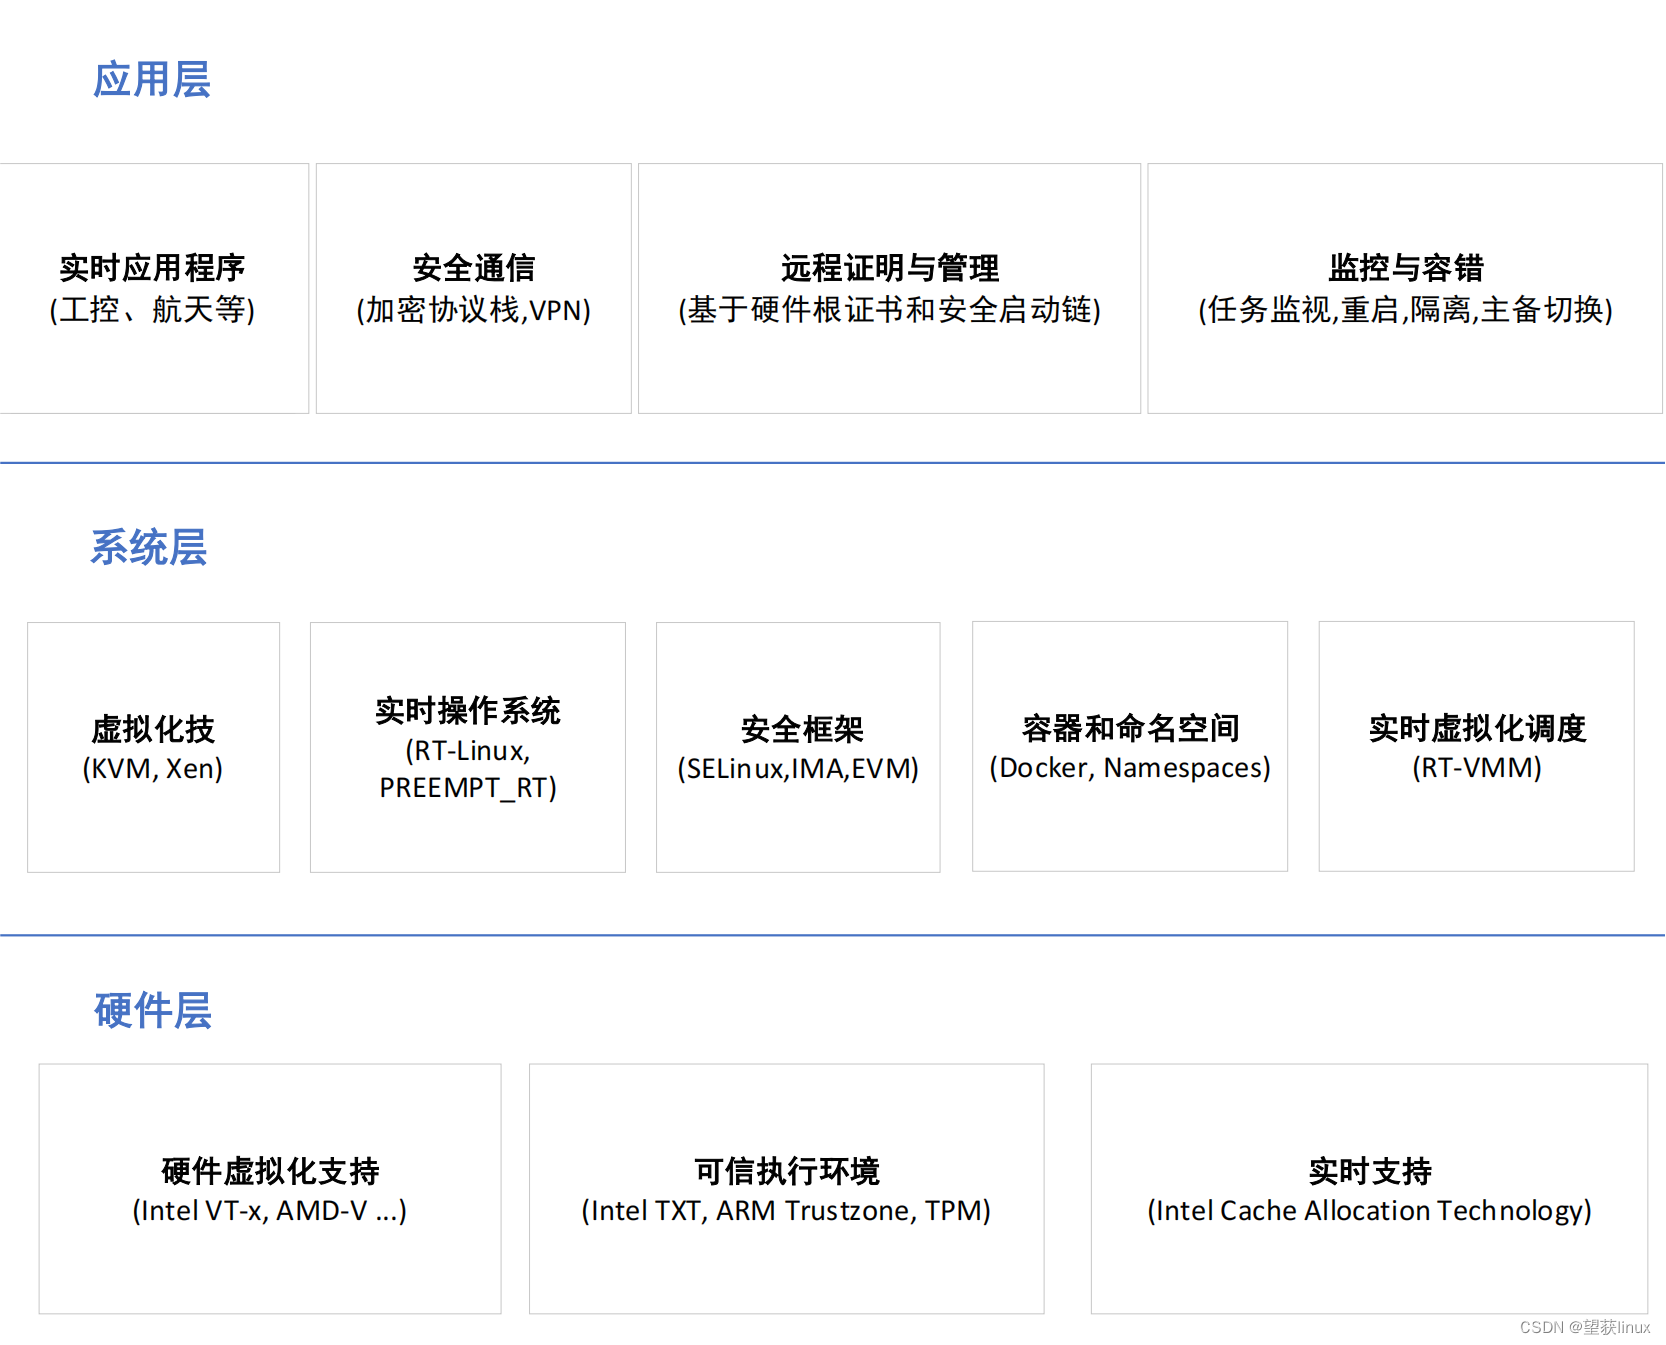Click the 监控与容错 box
The width and height of the screenshot is (1666, 1345).
click(x=1404, y=288)
